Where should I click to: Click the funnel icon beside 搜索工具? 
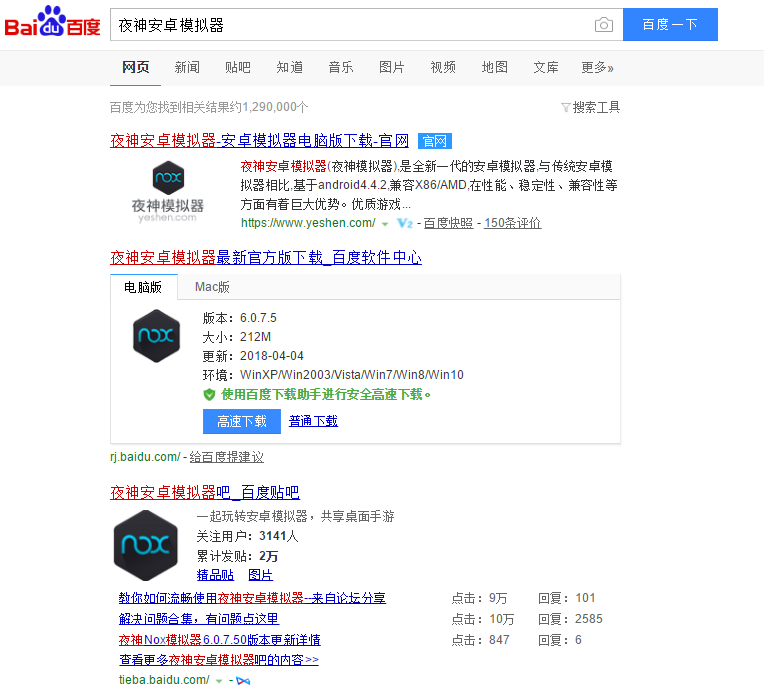click(x=566, y=107)
